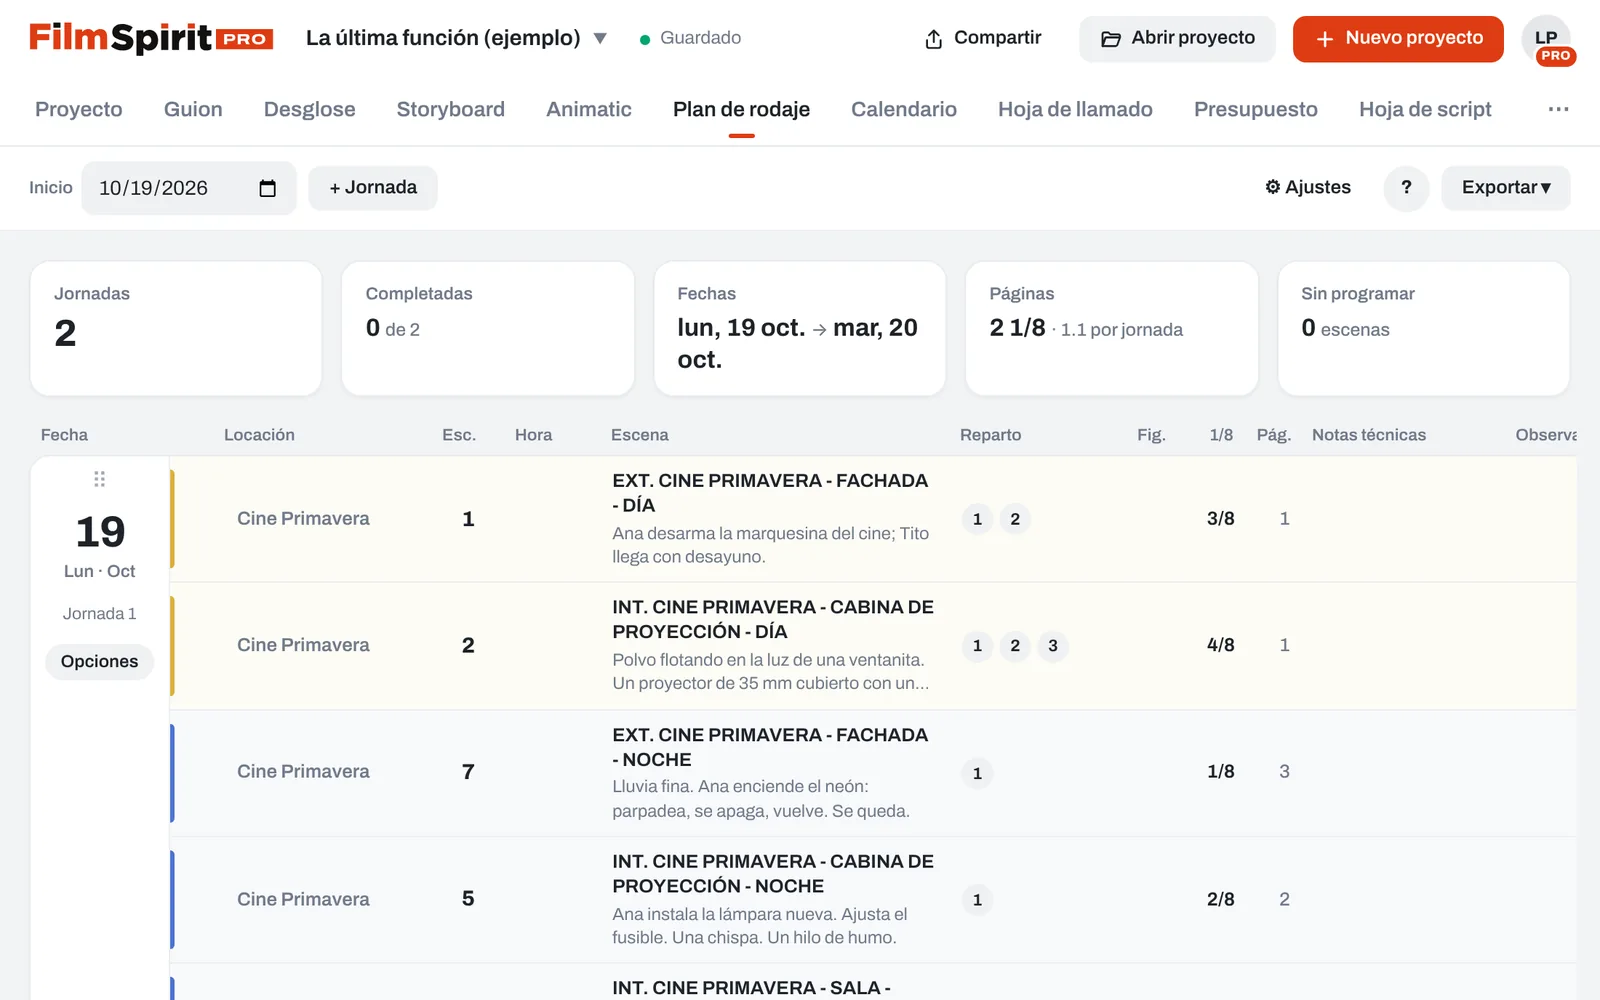Select cast badge 3 in scene 2 row
The width and height of the screenshot is (1600, 1000).
tap(1053, 646)
